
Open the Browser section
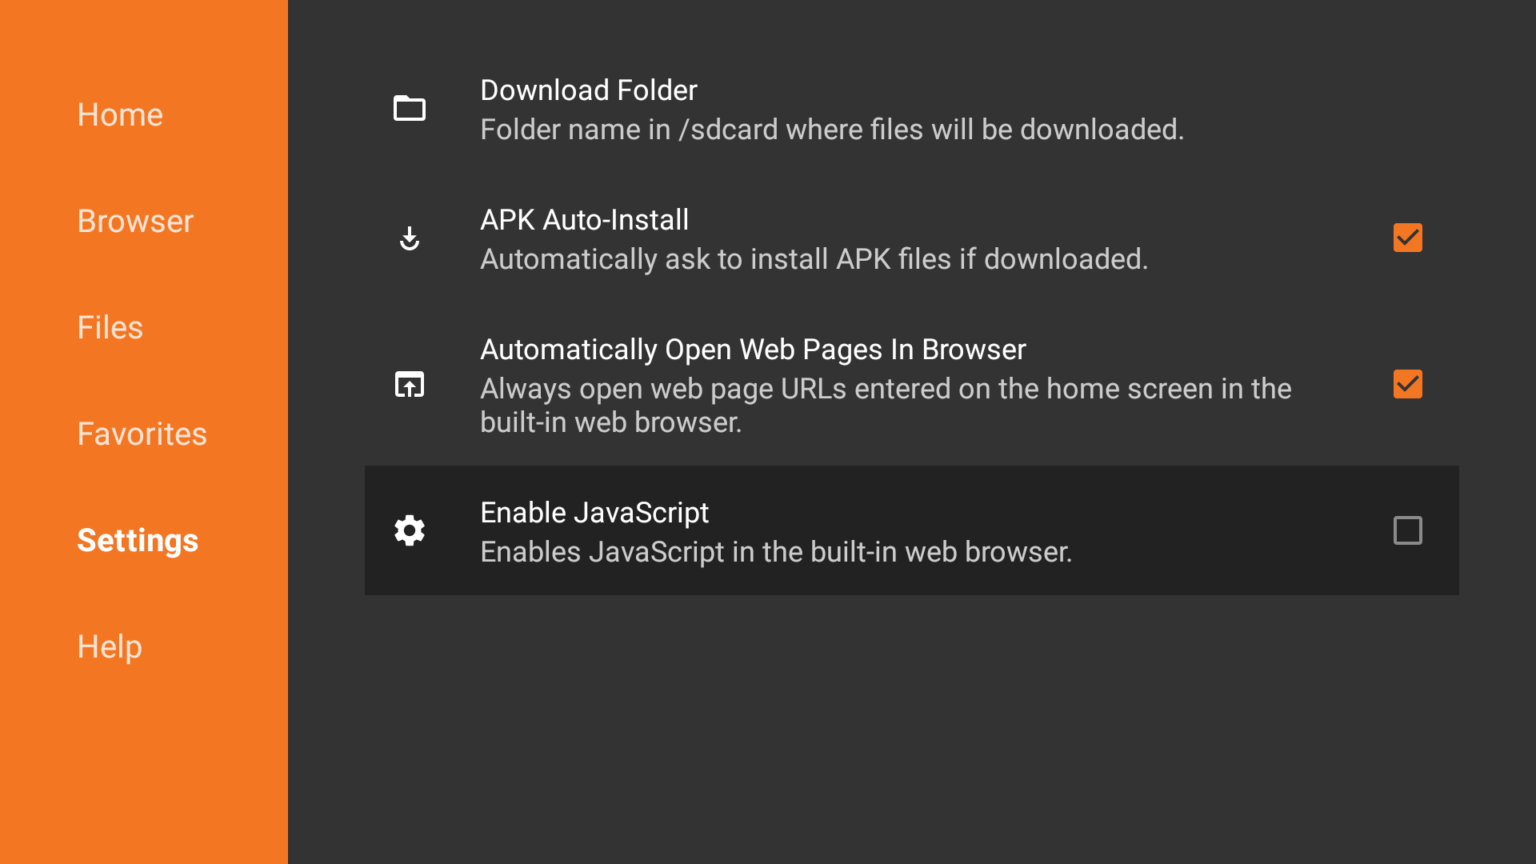135,221
